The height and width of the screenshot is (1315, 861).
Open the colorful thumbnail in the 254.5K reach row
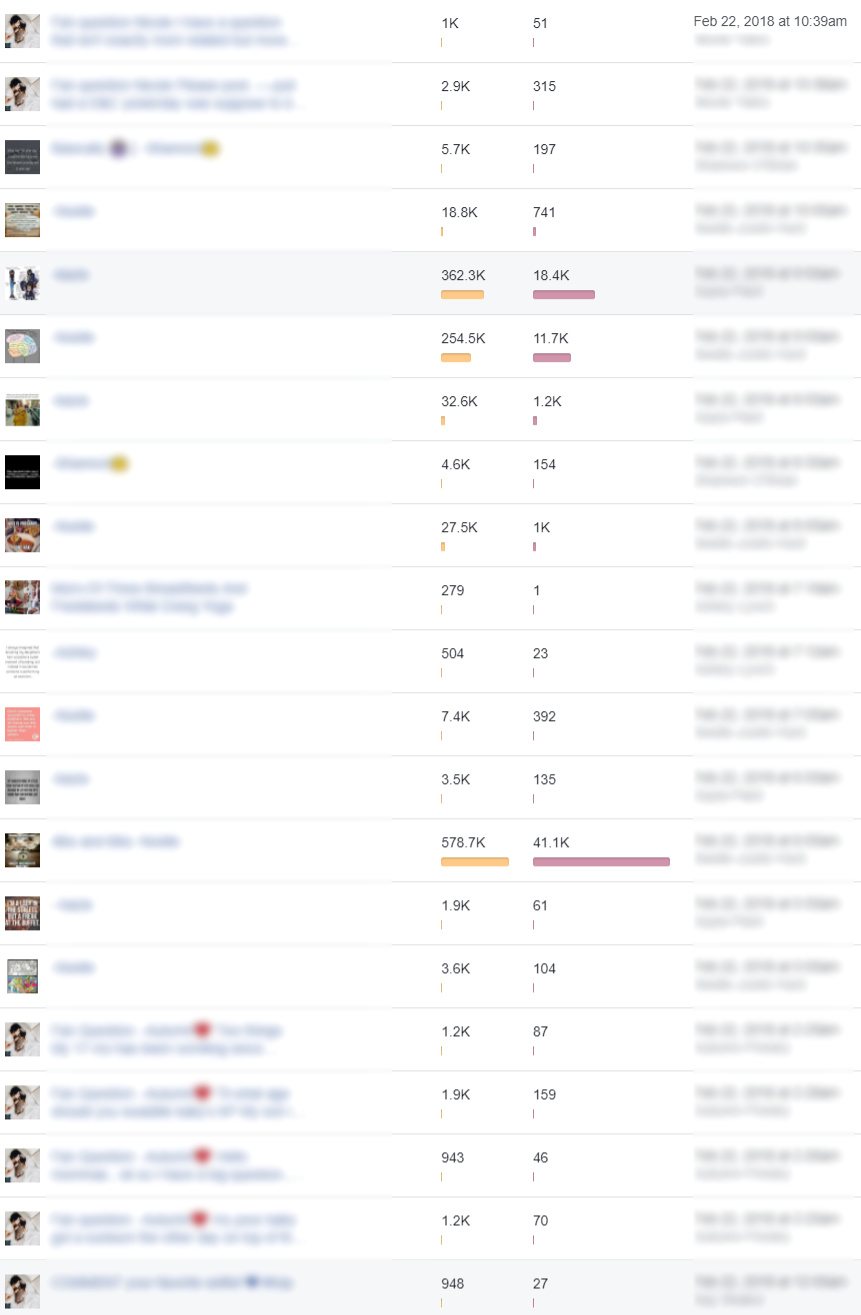click(22, 346)
